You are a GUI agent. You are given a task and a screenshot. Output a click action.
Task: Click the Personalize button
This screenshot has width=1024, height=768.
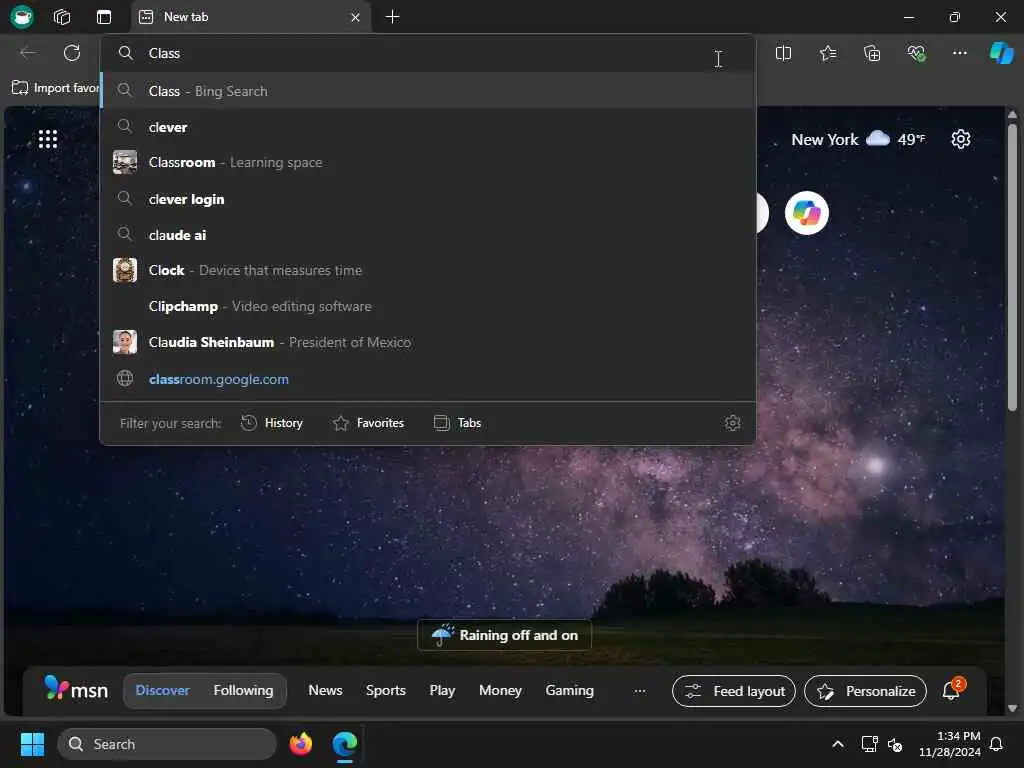click(865, 691)
